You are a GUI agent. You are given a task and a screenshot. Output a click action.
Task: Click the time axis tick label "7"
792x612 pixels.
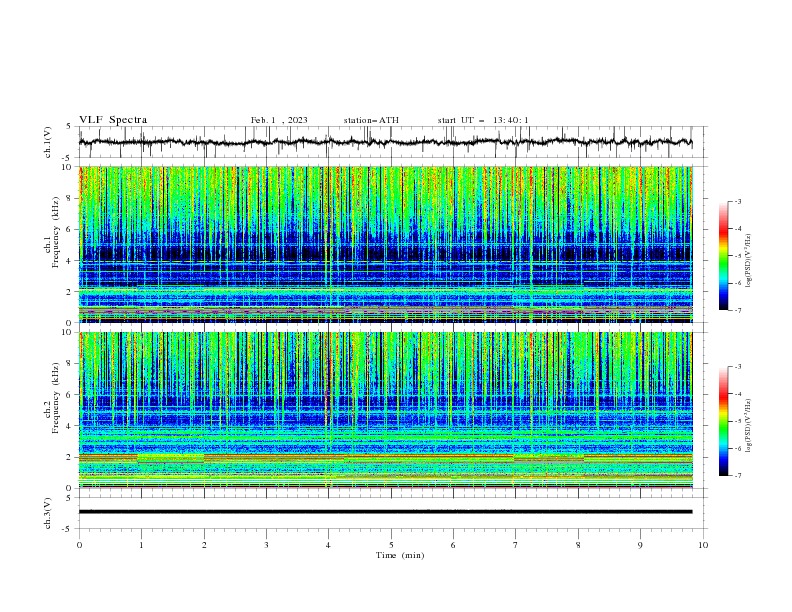515,545
